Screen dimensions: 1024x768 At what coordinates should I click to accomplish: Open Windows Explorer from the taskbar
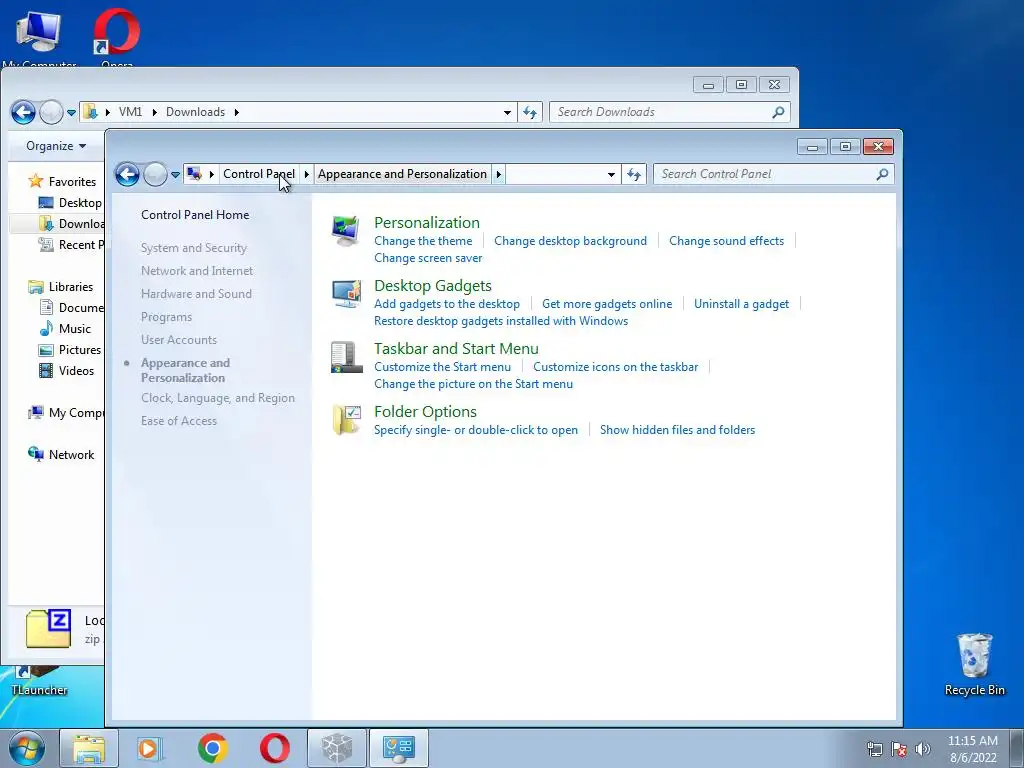pyautogui.click(x=89, y=748)
